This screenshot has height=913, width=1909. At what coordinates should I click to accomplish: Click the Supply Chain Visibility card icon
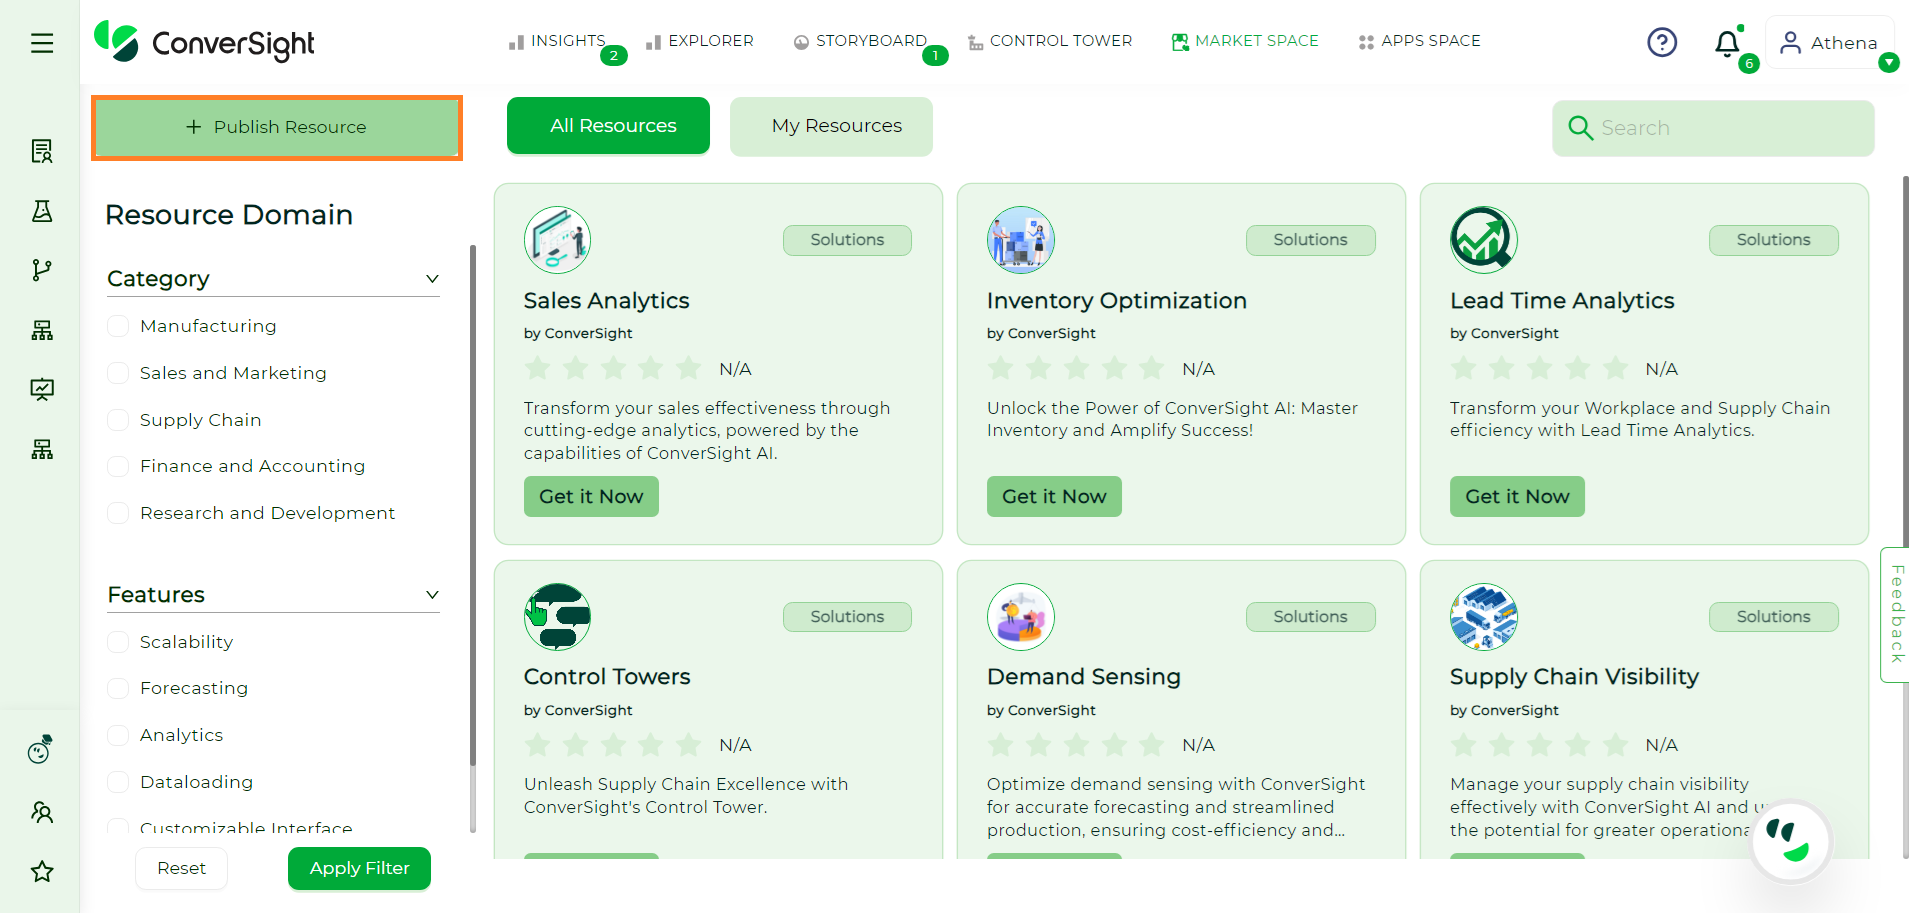point(1483,617)
